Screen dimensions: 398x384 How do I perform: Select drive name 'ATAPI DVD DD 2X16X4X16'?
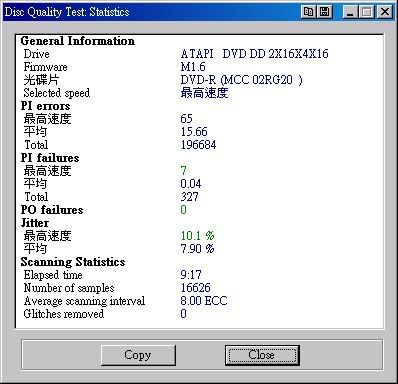coord(254,54)
